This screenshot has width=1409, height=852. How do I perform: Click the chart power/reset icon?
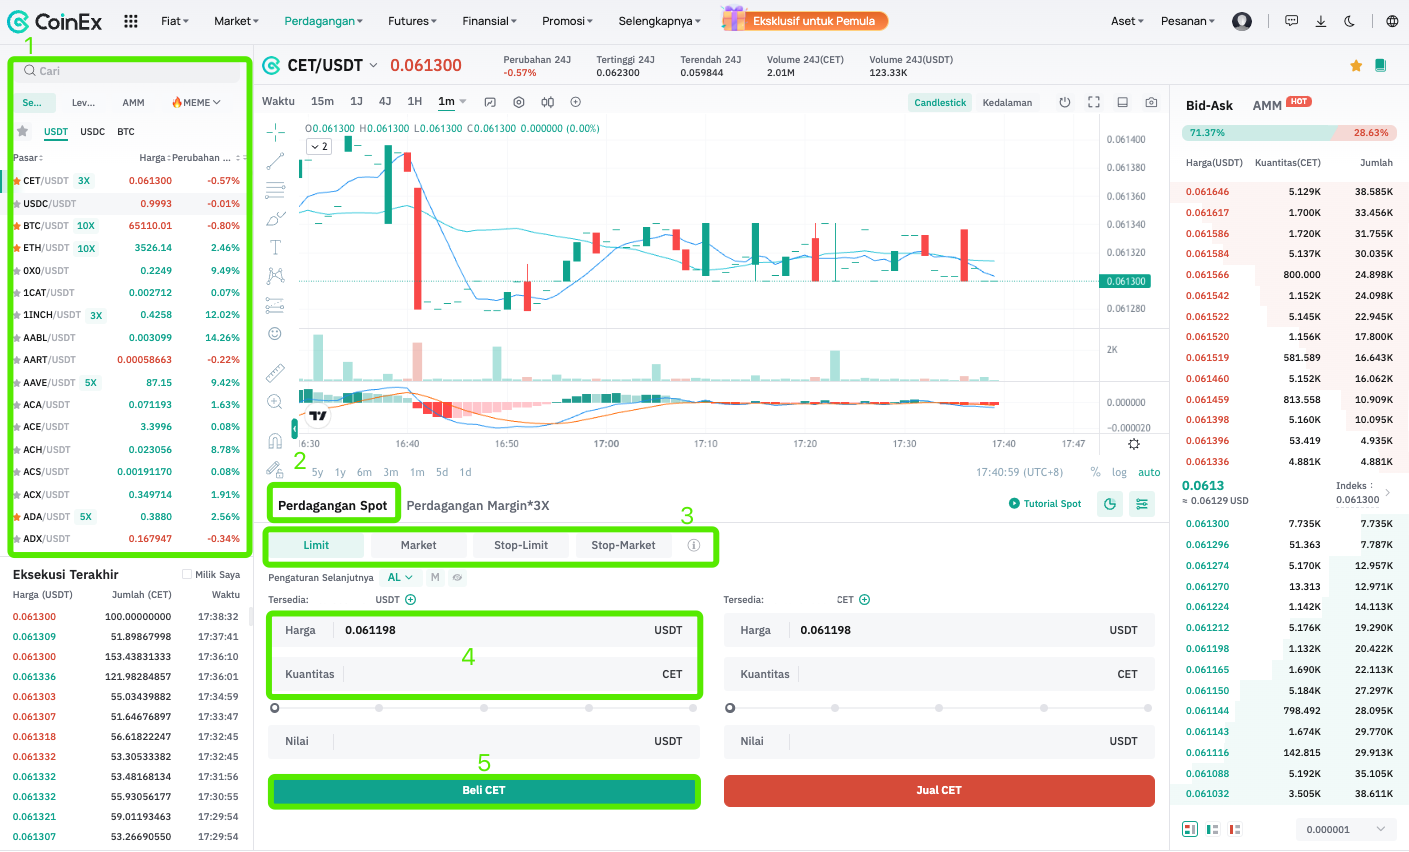[1065, 102]
